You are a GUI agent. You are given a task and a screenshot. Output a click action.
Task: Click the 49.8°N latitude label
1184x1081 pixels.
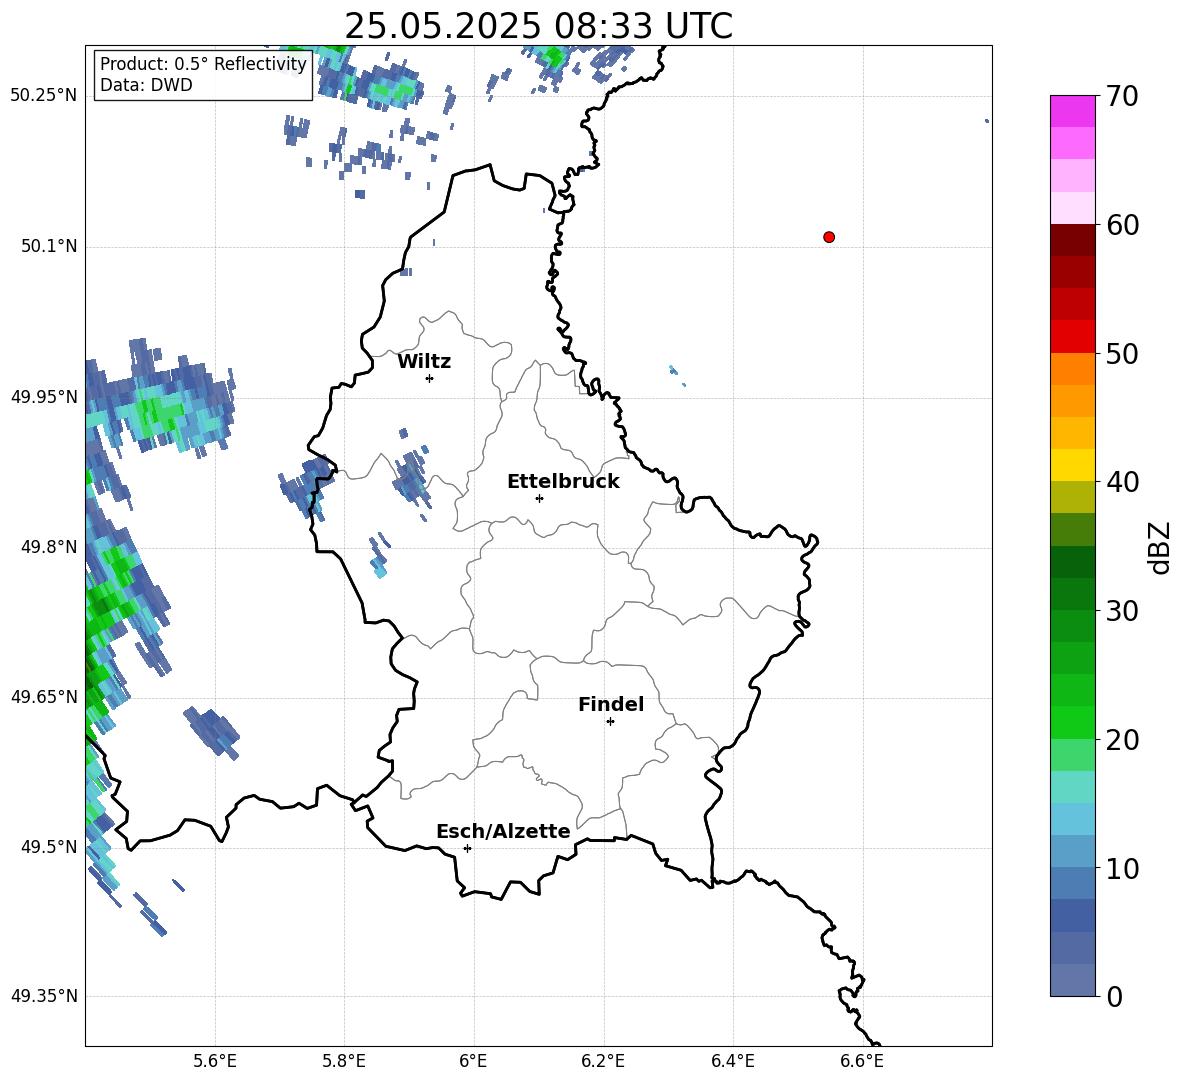[49, 547]
